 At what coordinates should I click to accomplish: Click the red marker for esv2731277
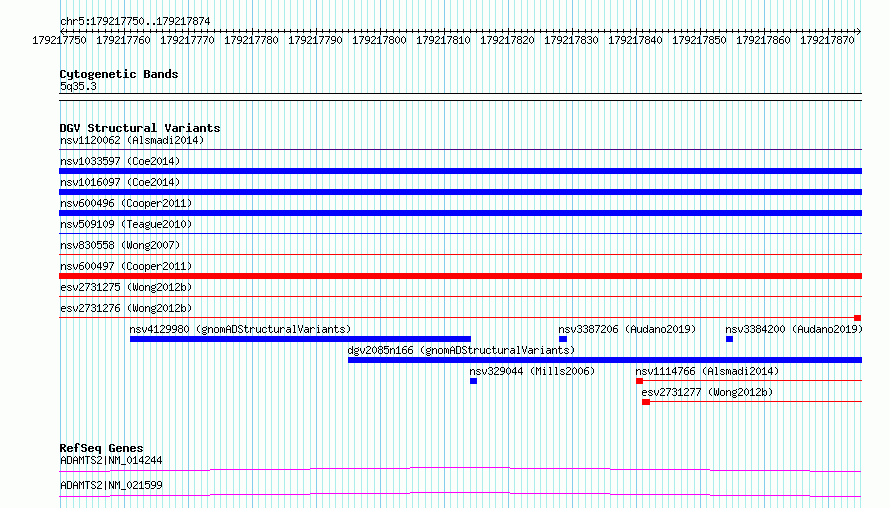point(646,402)
